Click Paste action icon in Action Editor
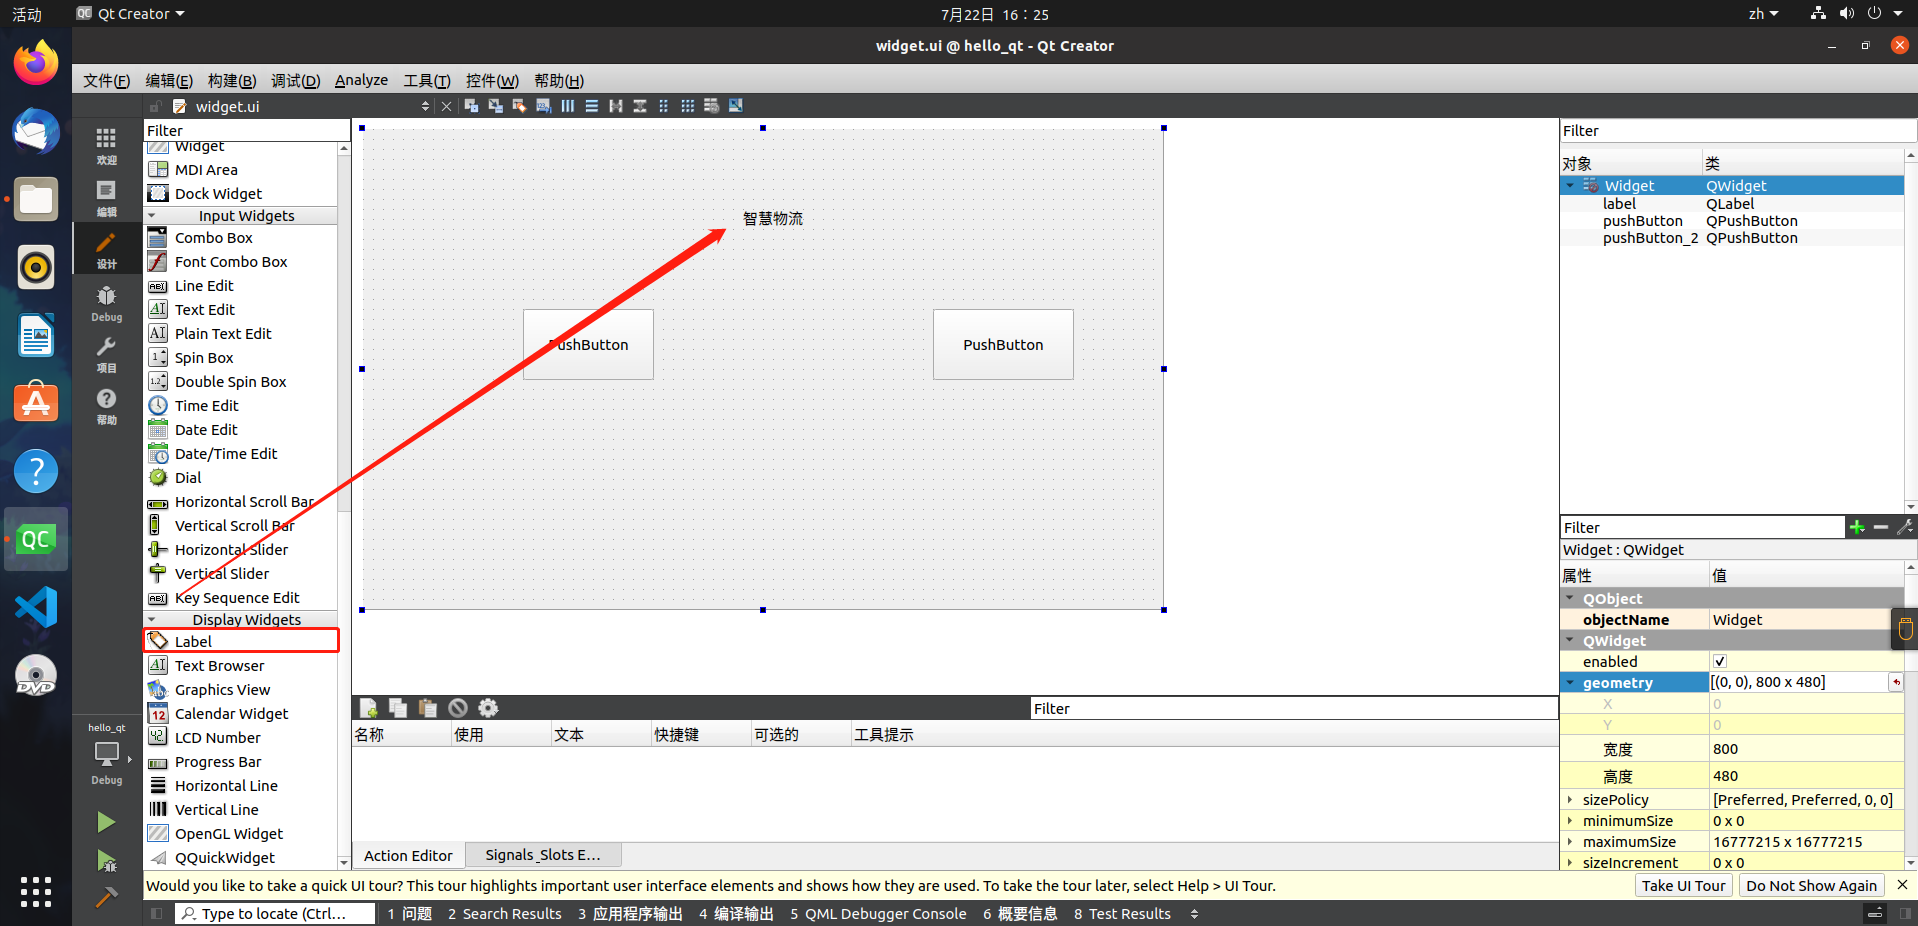Image resolution: width=1918 pixels, height=926 pixels. (x=428, y=708)
